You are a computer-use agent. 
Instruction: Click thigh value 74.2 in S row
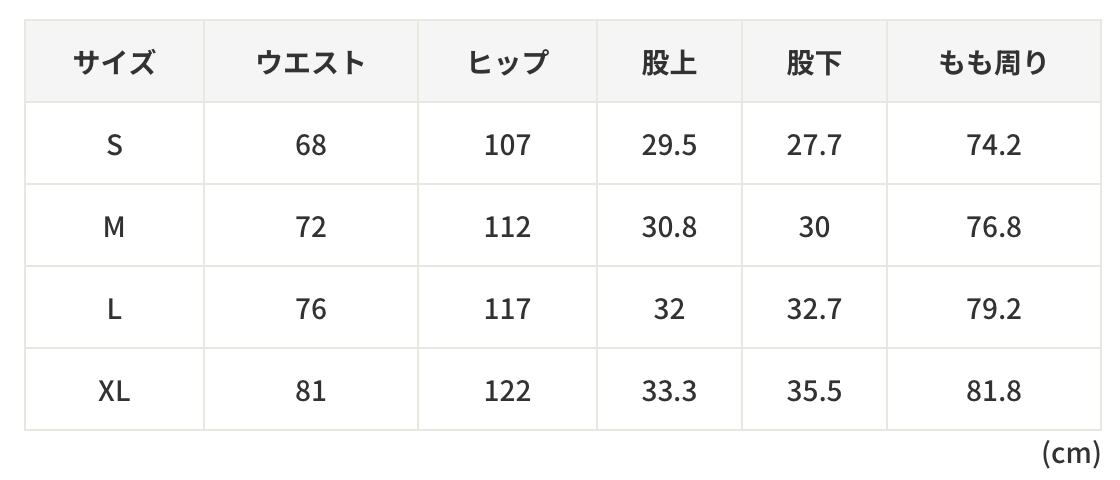993,146
